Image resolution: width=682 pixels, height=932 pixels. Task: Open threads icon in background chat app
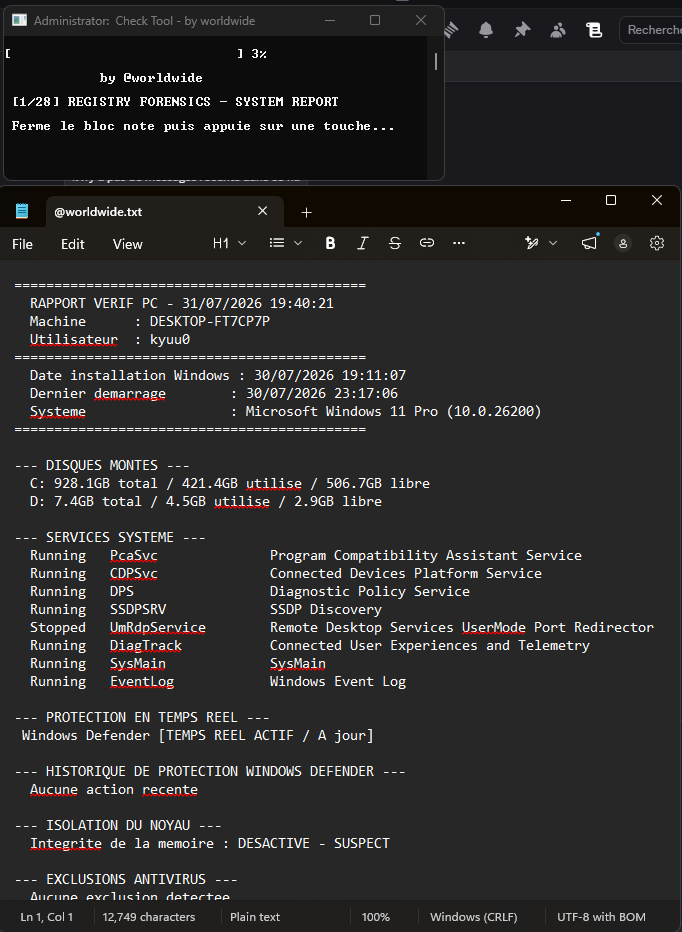451,30
